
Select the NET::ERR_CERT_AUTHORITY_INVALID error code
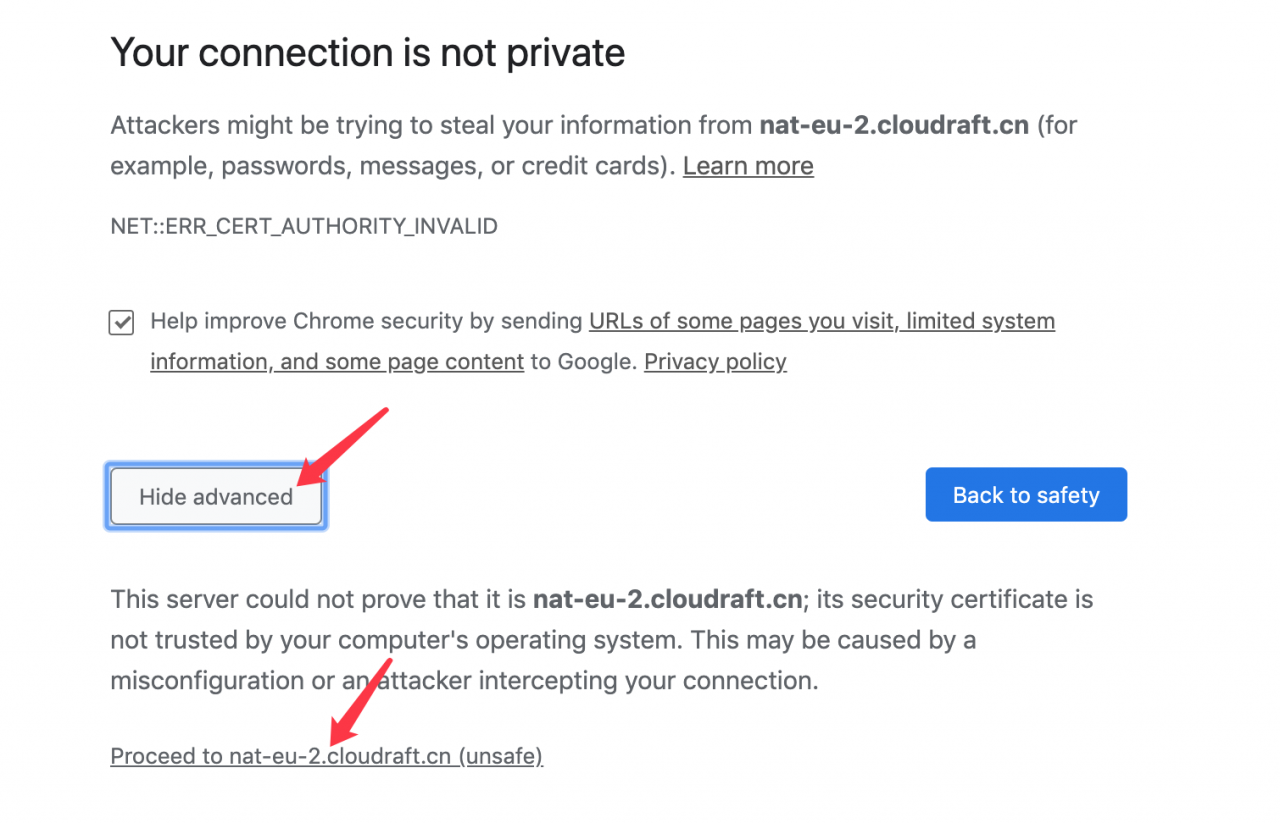click(x=303, y=226)
